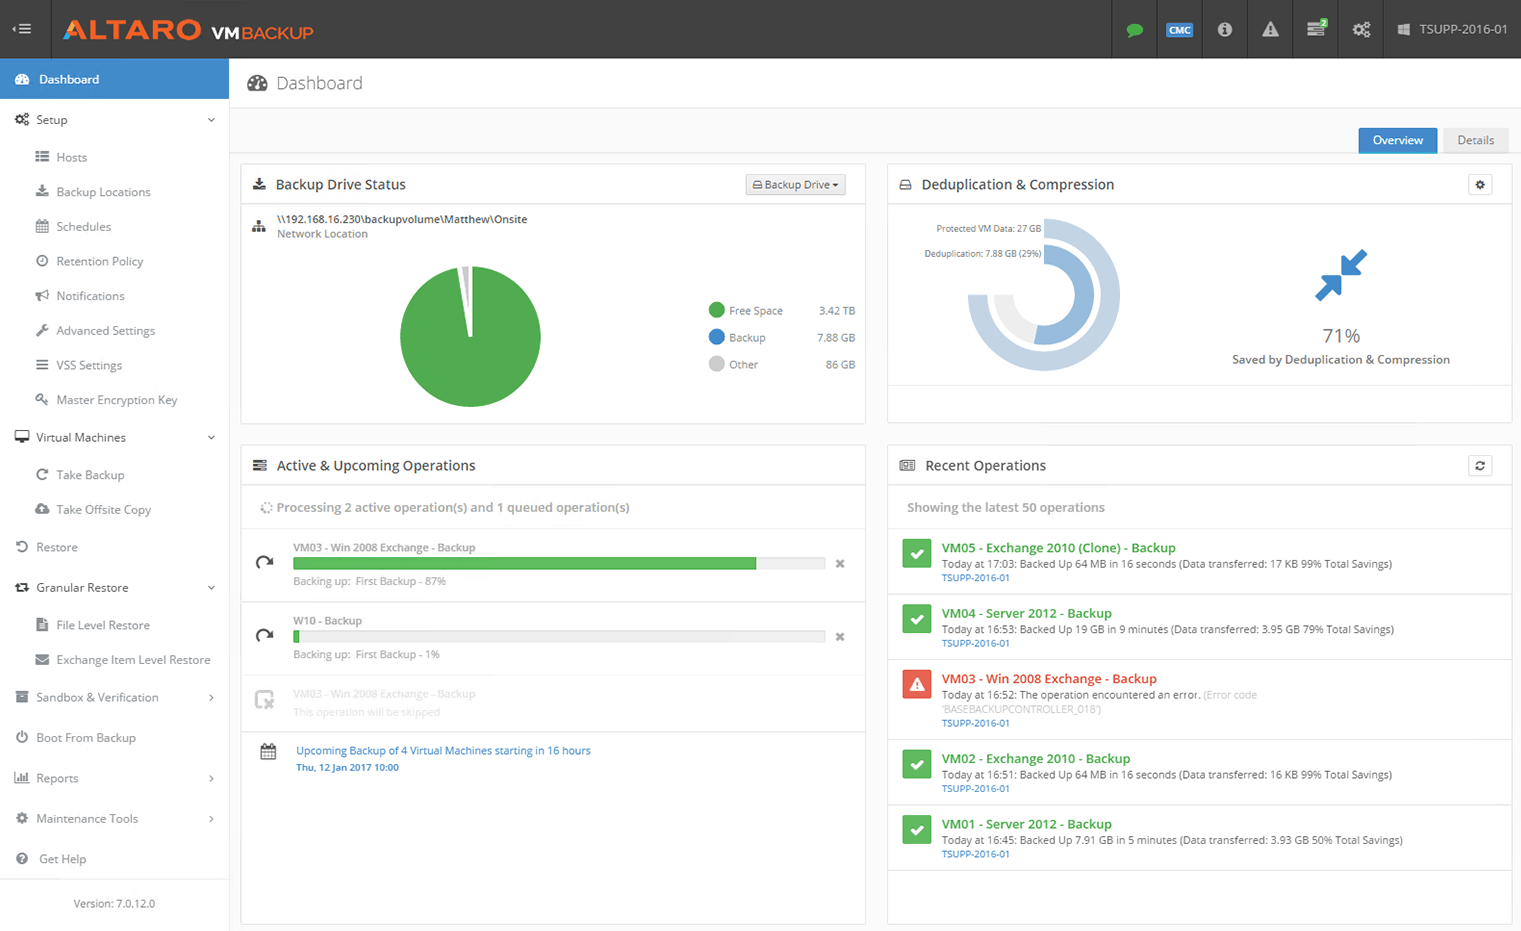Image resolution: width=1521 pixels, height=931 pixels.
Task: Click the CMC icon in the top bar
Action: 1179,30
